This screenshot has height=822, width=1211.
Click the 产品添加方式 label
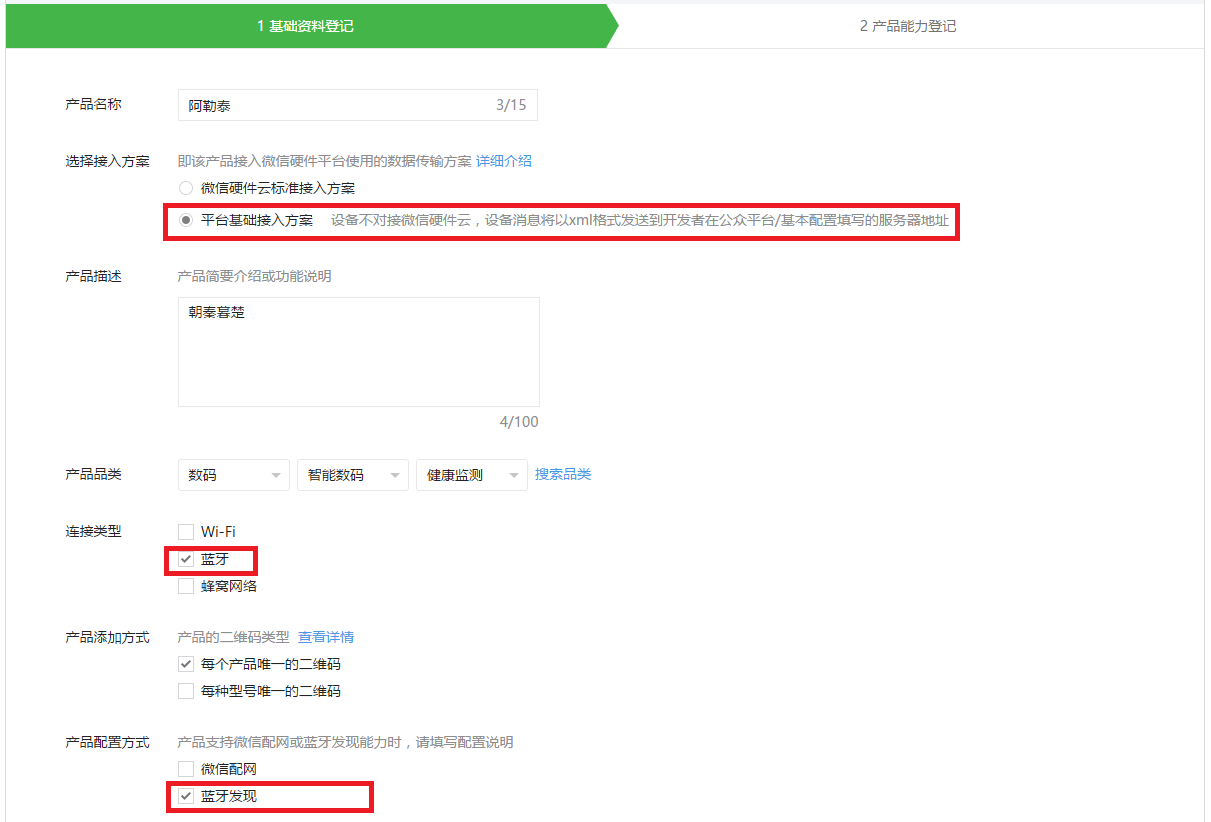(x=107, y=637)
